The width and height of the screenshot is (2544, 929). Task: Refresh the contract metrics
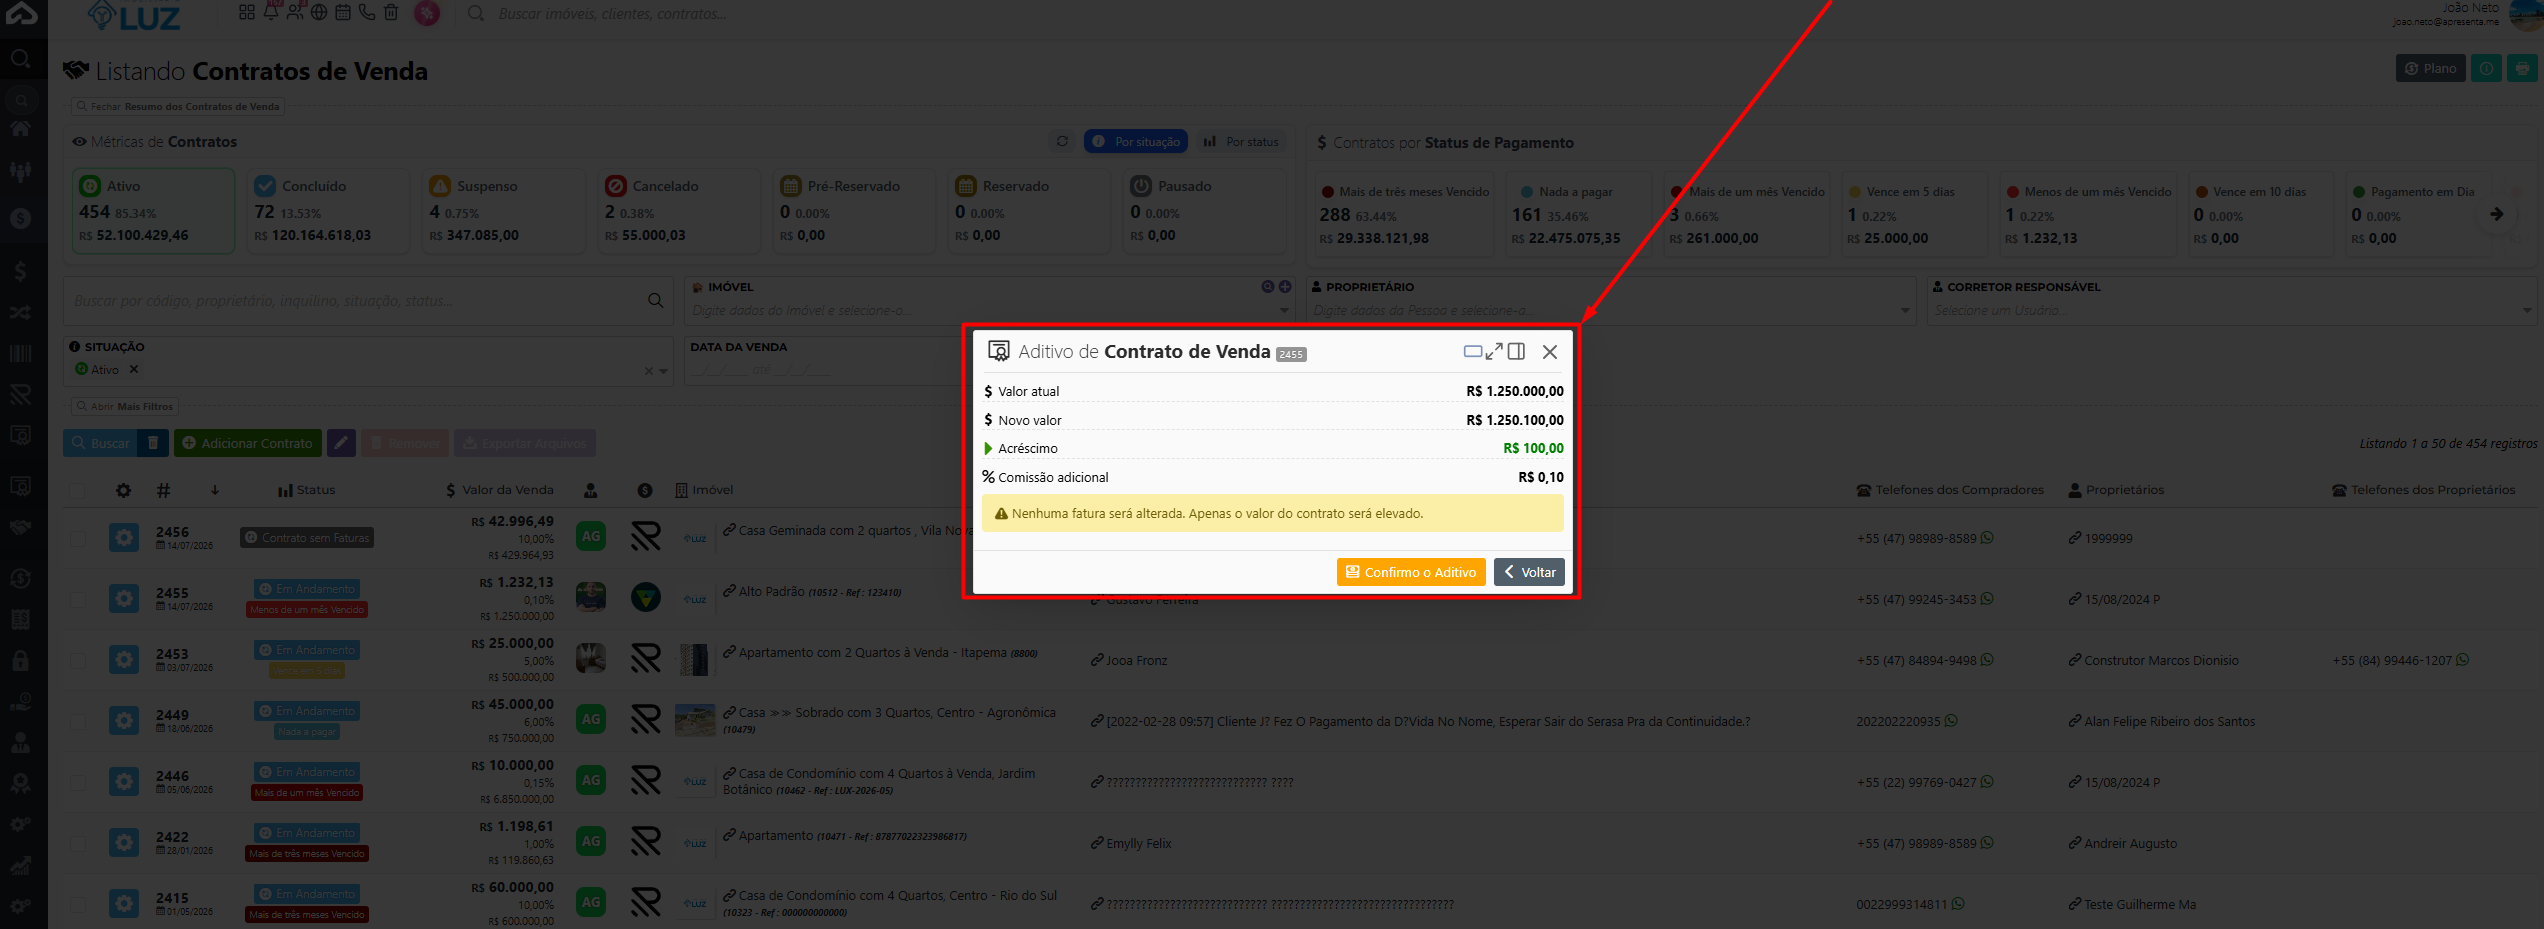click(x=1062, y=141)
